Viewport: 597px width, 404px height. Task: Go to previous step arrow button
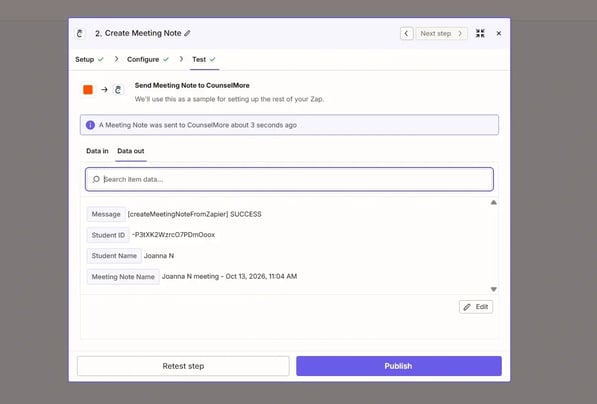tap(406, 34)
